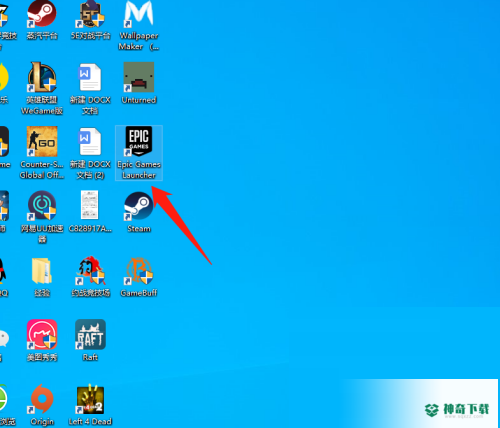Click the Steam label under its icon
This screenshot has width=500, height=428.
pos(139,229)
